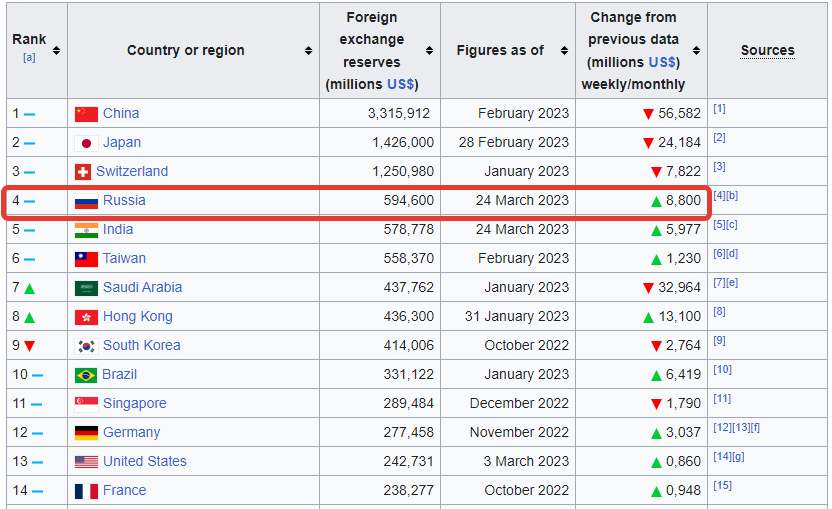Click red down arrow beside rank 9

[30, 346]
